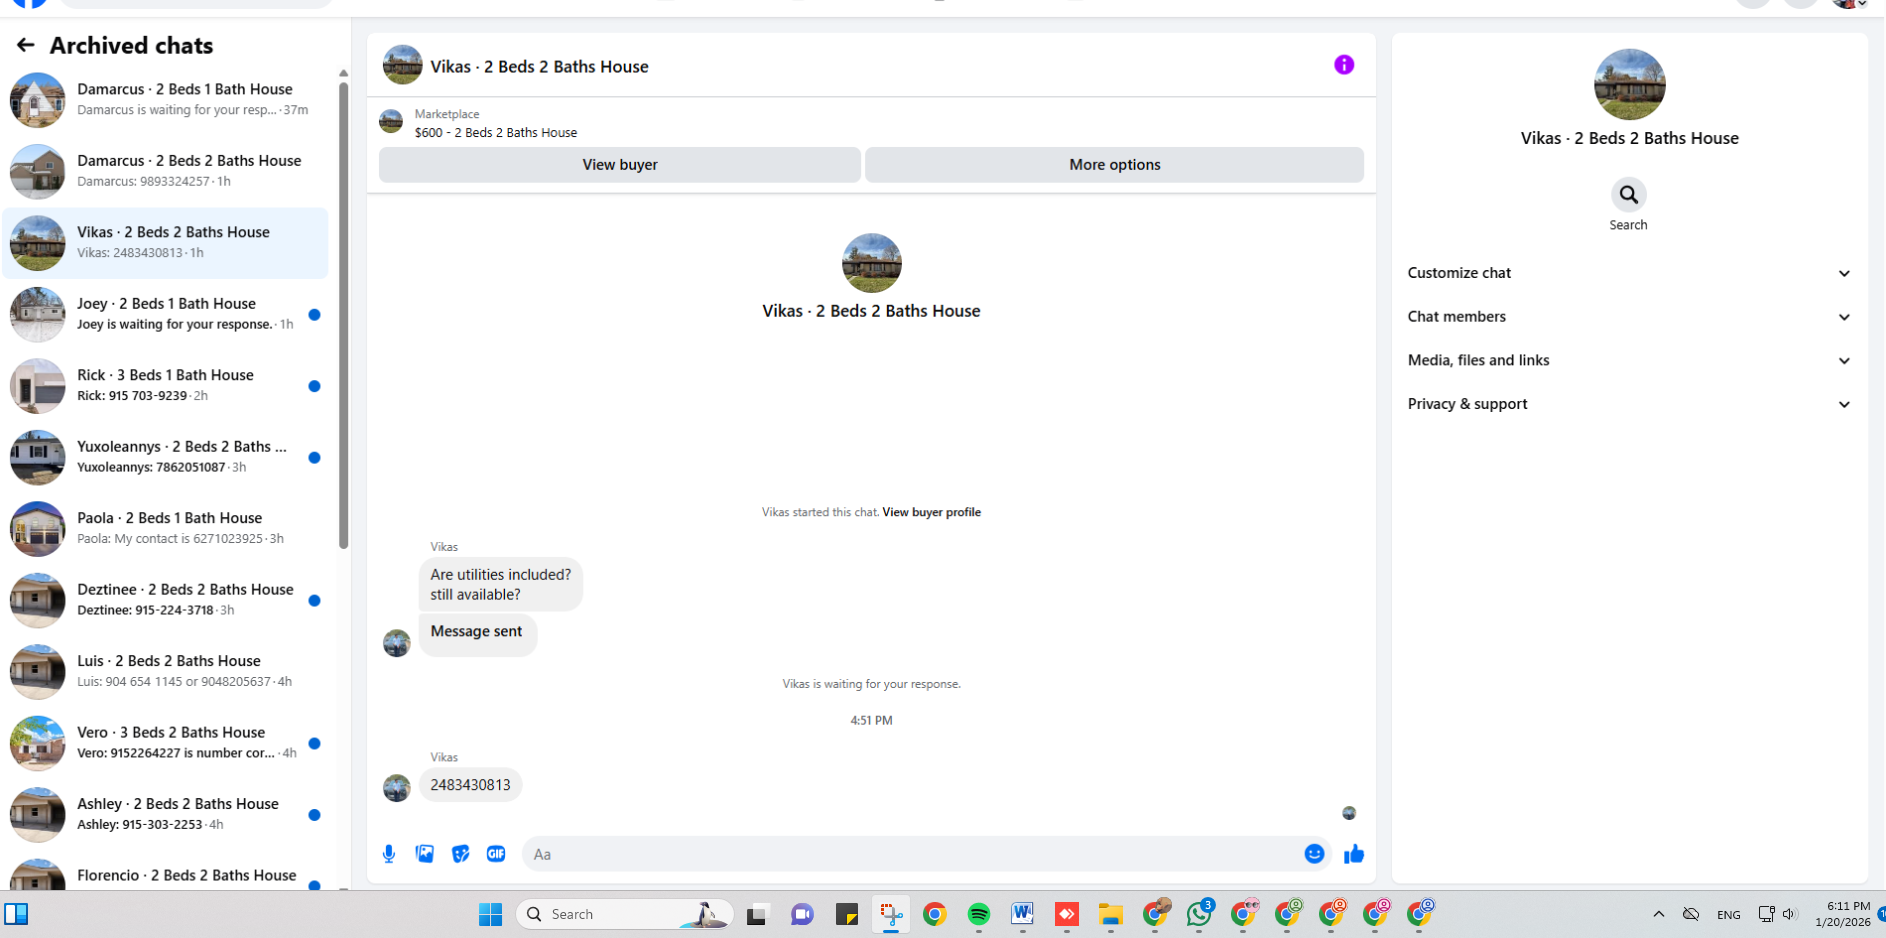Image resolution: width=1886 pixels, height=938 pixels.
Task: Click the house avatar above the chat intro
Action: click(871, 263)
